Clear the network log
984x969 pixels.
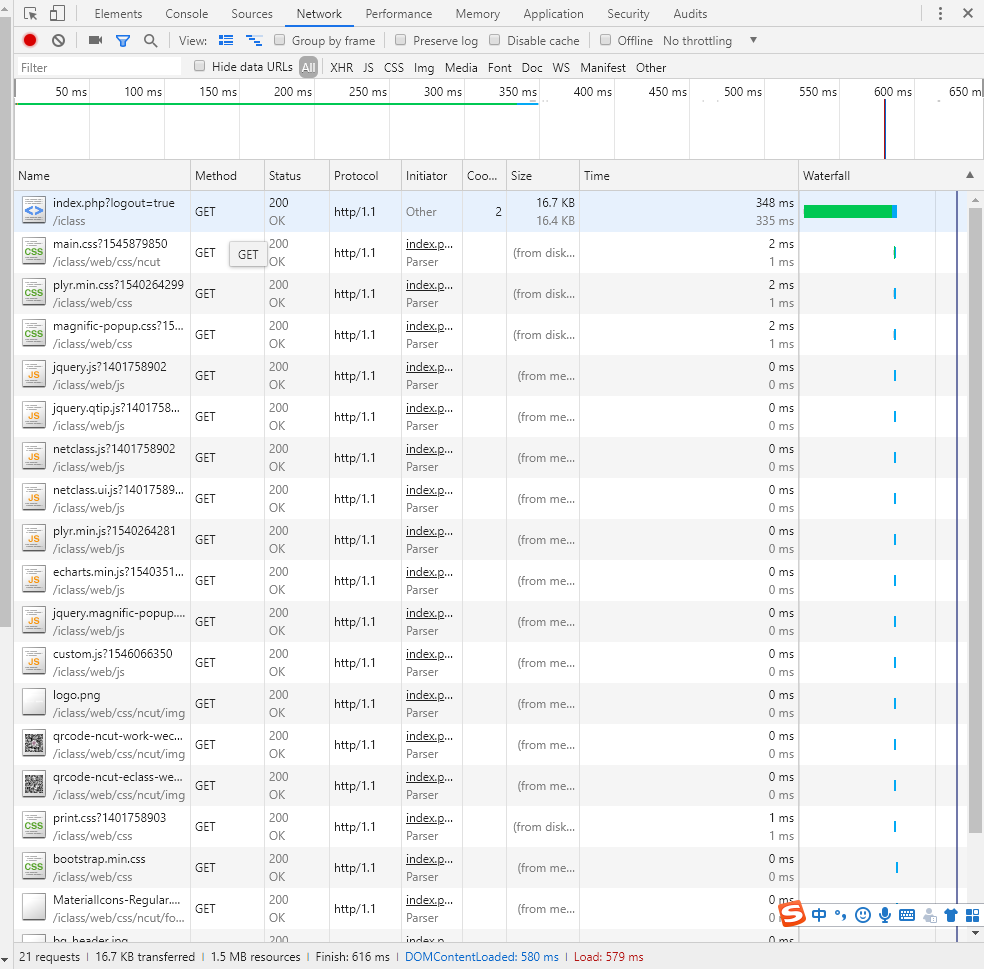[59, 41]
